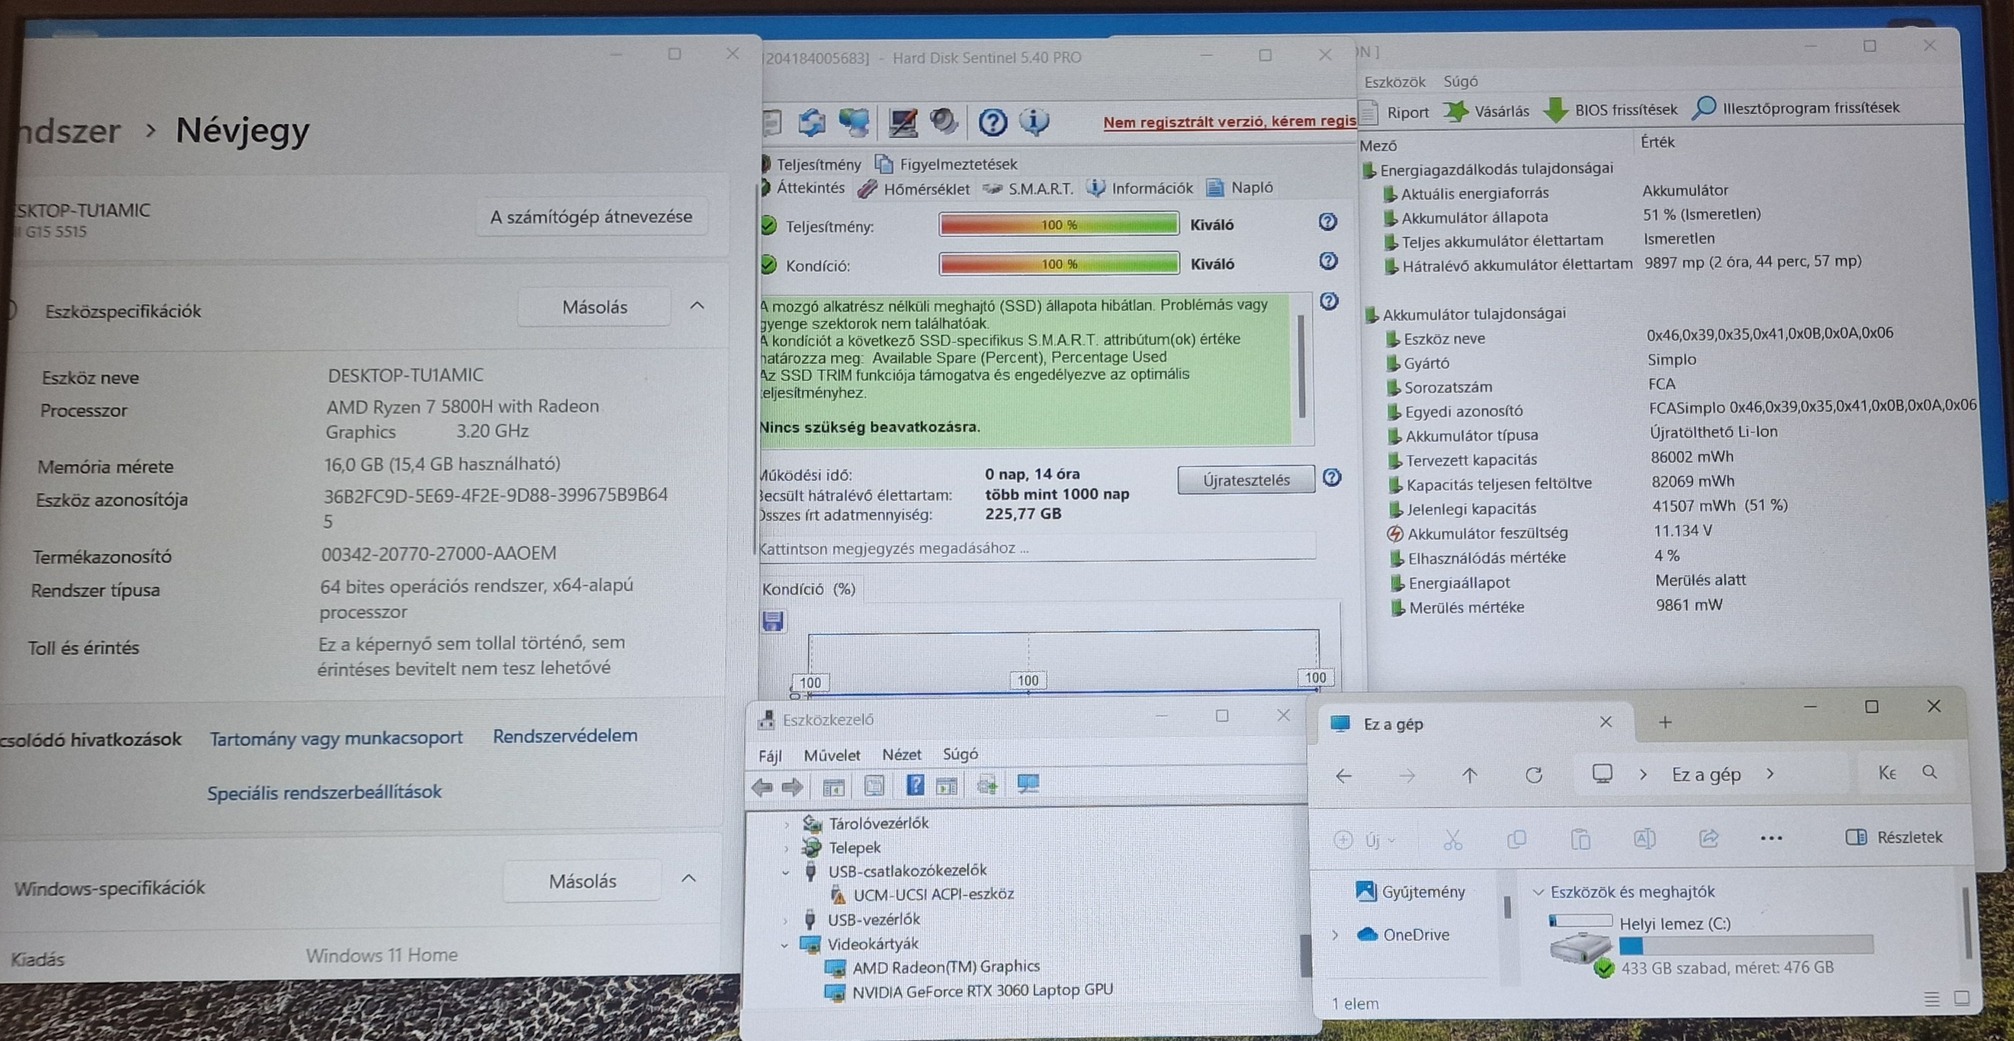Click the Kattintson megjegyzés megadásához field
Image resolution: width=2014 pixels, height=1041 pixels.
(x=1035, y=548)
